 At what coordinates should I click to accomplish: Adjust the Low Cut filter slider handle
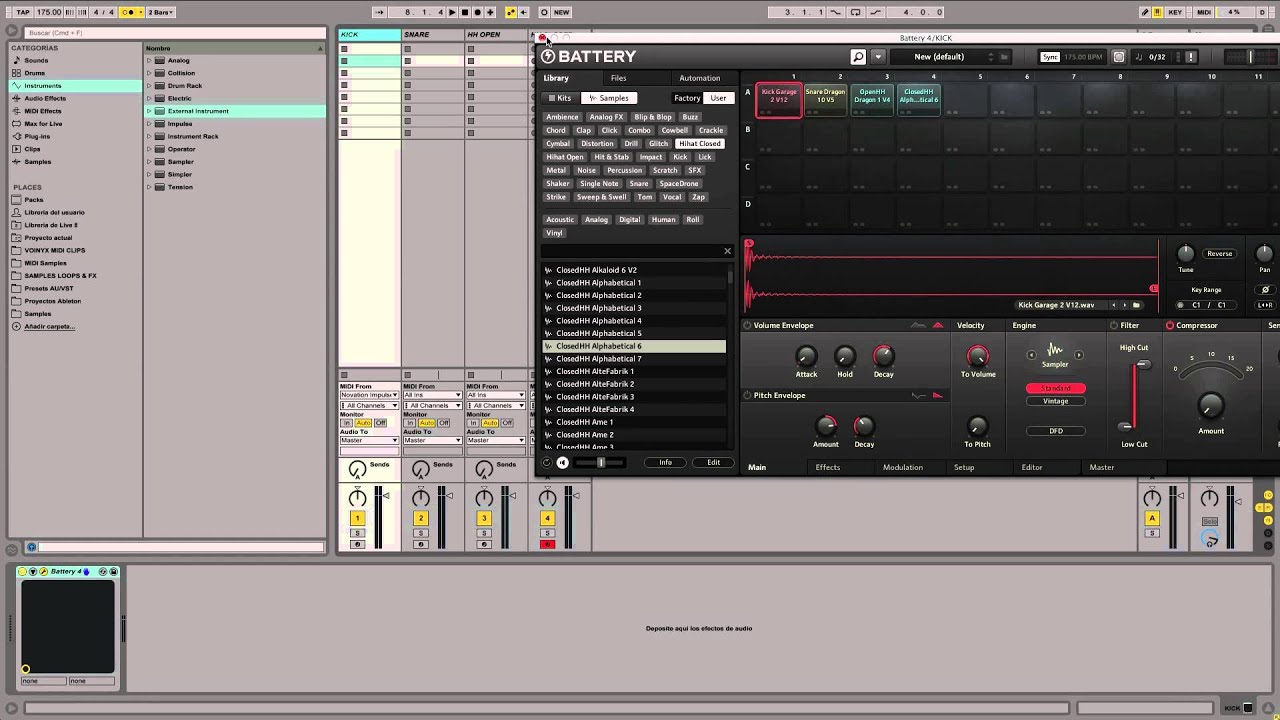click(1126, 427)
